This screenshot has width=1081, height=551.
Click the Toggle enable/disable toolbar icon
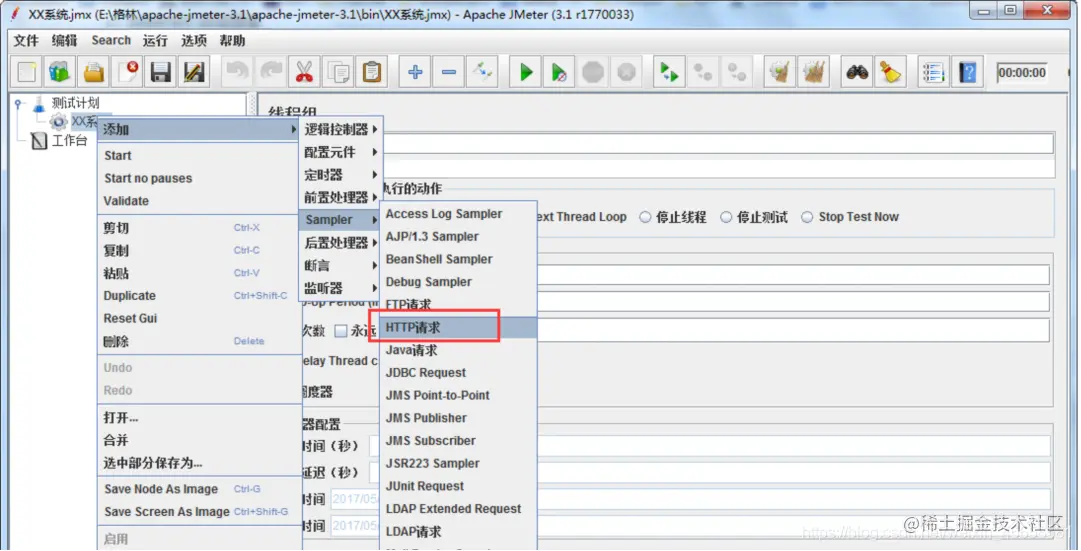pos(482,72)
